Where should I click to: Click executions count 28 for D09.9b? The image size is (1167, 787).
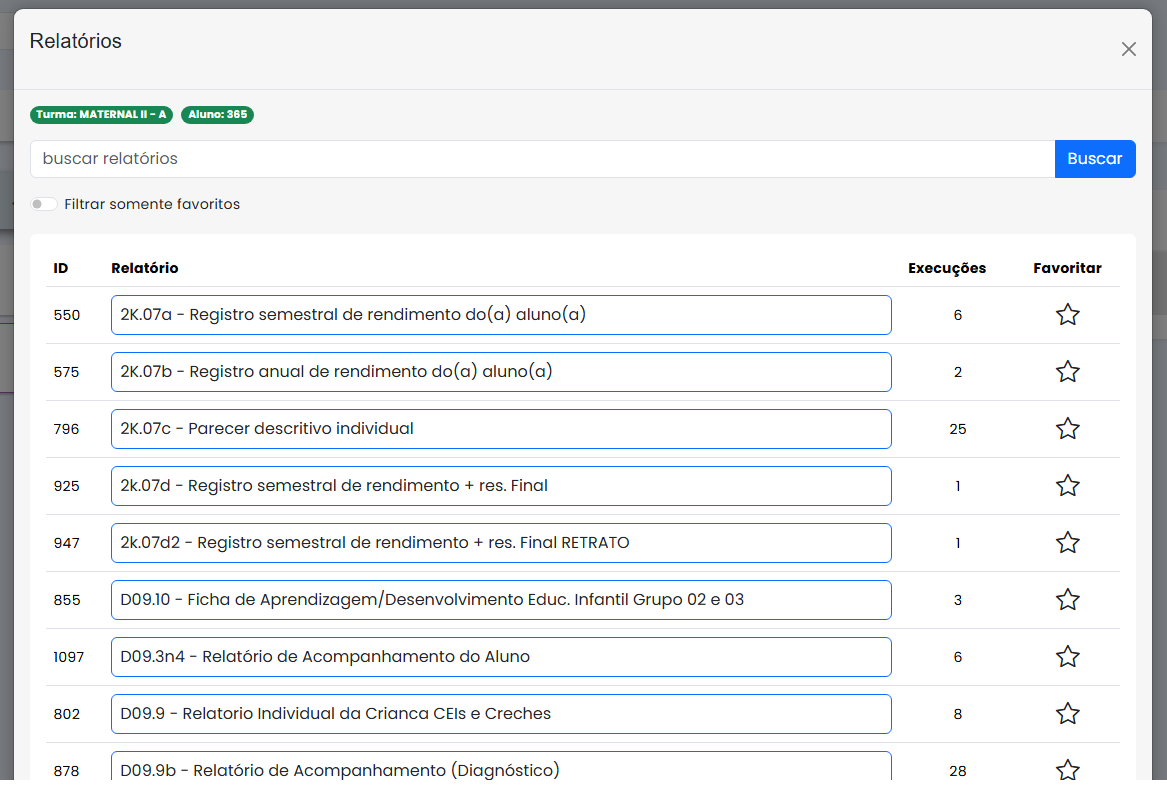pyautogui.click(x=957, y=771)
